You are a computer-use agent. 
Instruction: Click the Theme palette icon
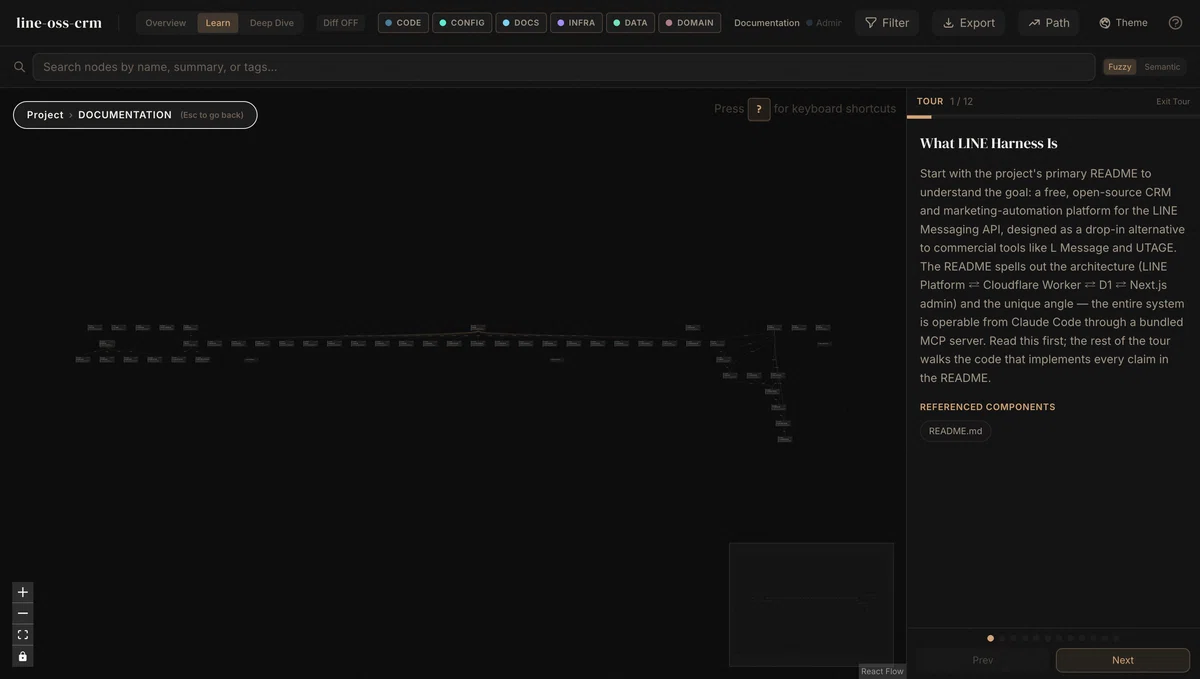(x=1105, y=23)
